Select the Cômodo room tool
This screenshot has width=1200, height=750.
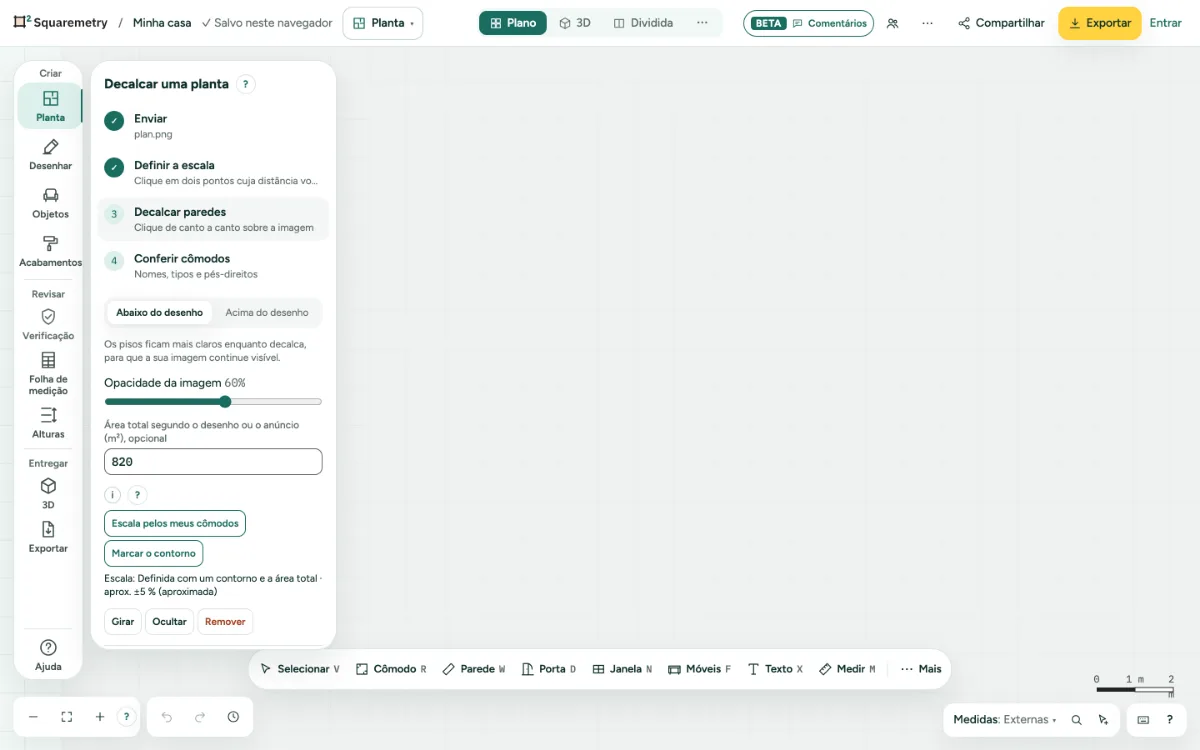pos(391,669)
